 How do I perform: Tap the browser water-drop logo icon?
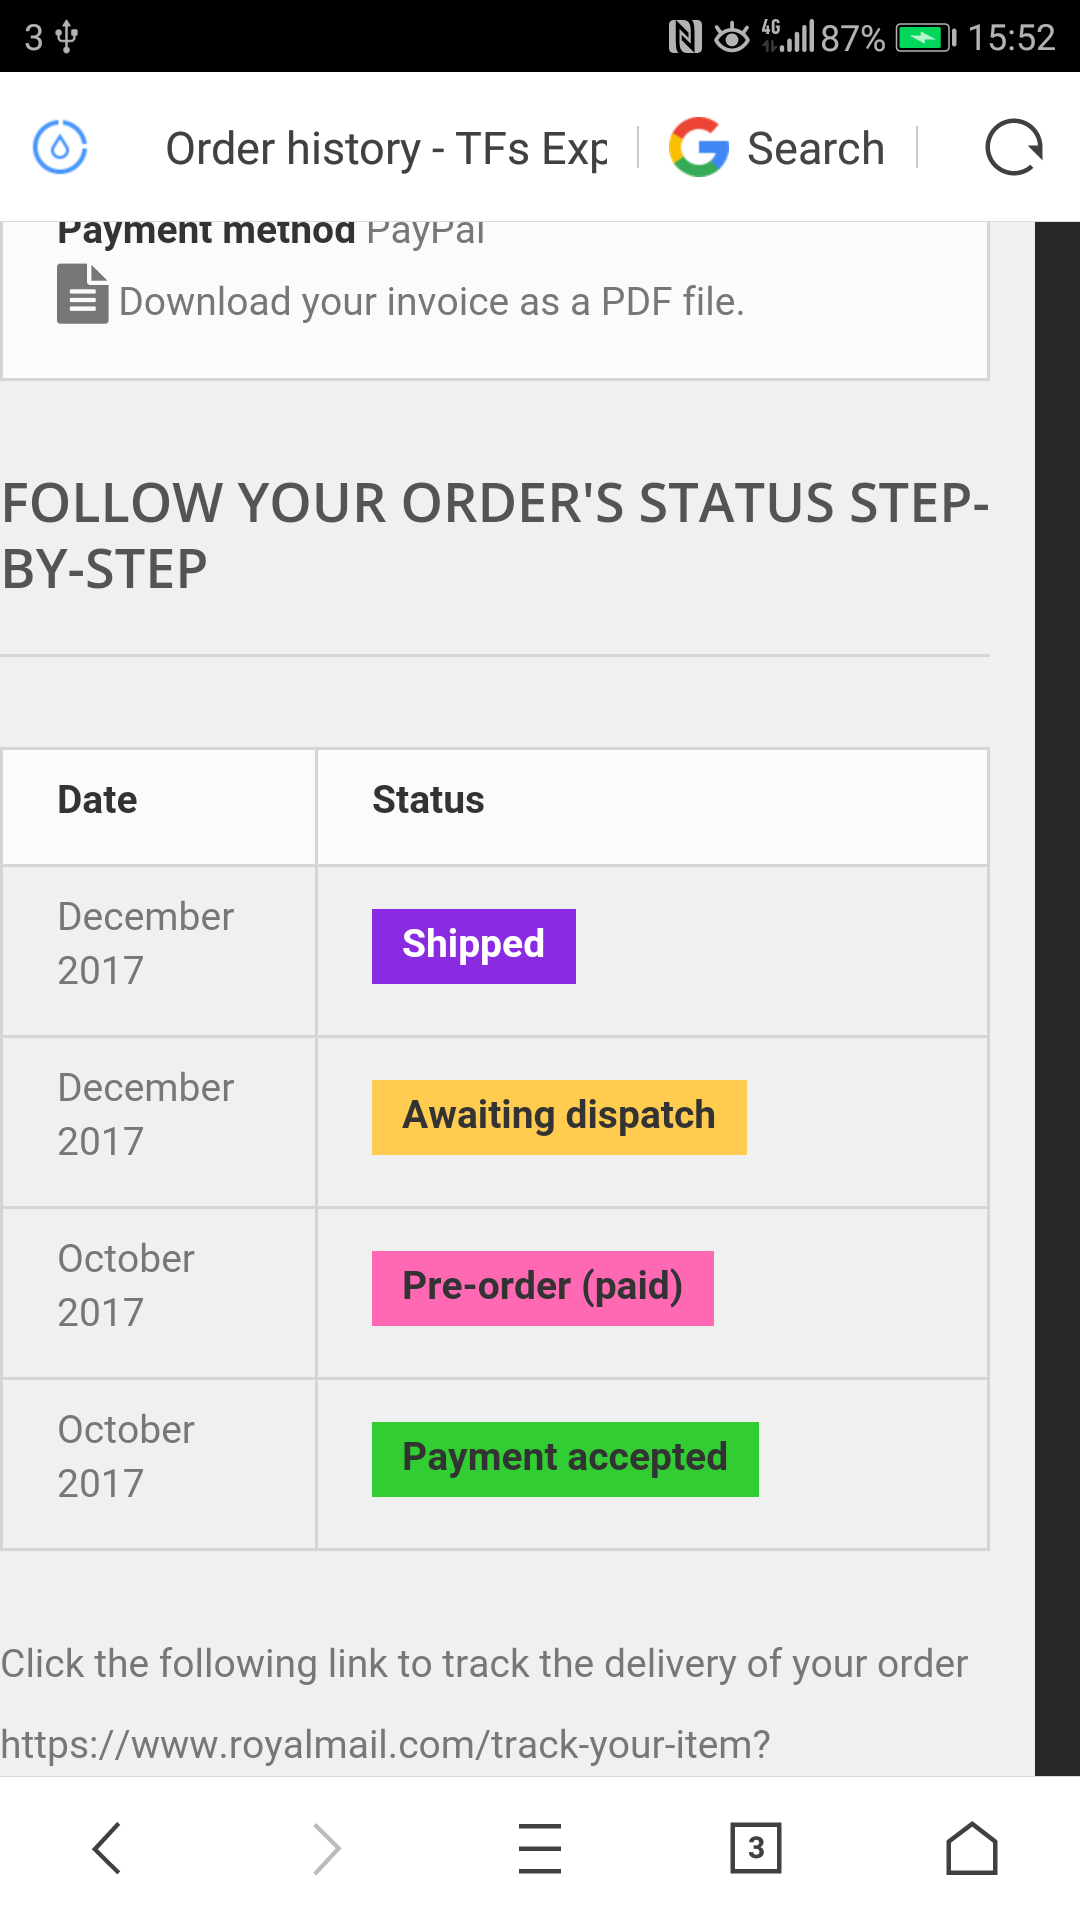coord(60,147)
